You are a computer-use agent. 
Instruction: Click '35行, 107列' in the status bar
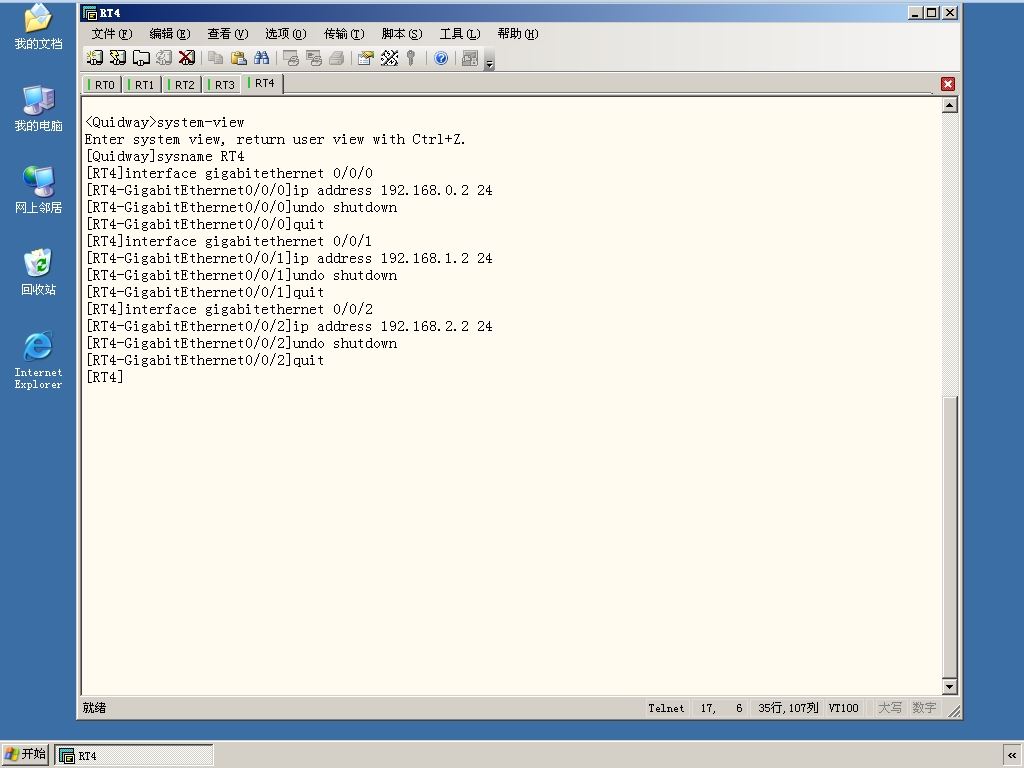(x=788, y=708)
